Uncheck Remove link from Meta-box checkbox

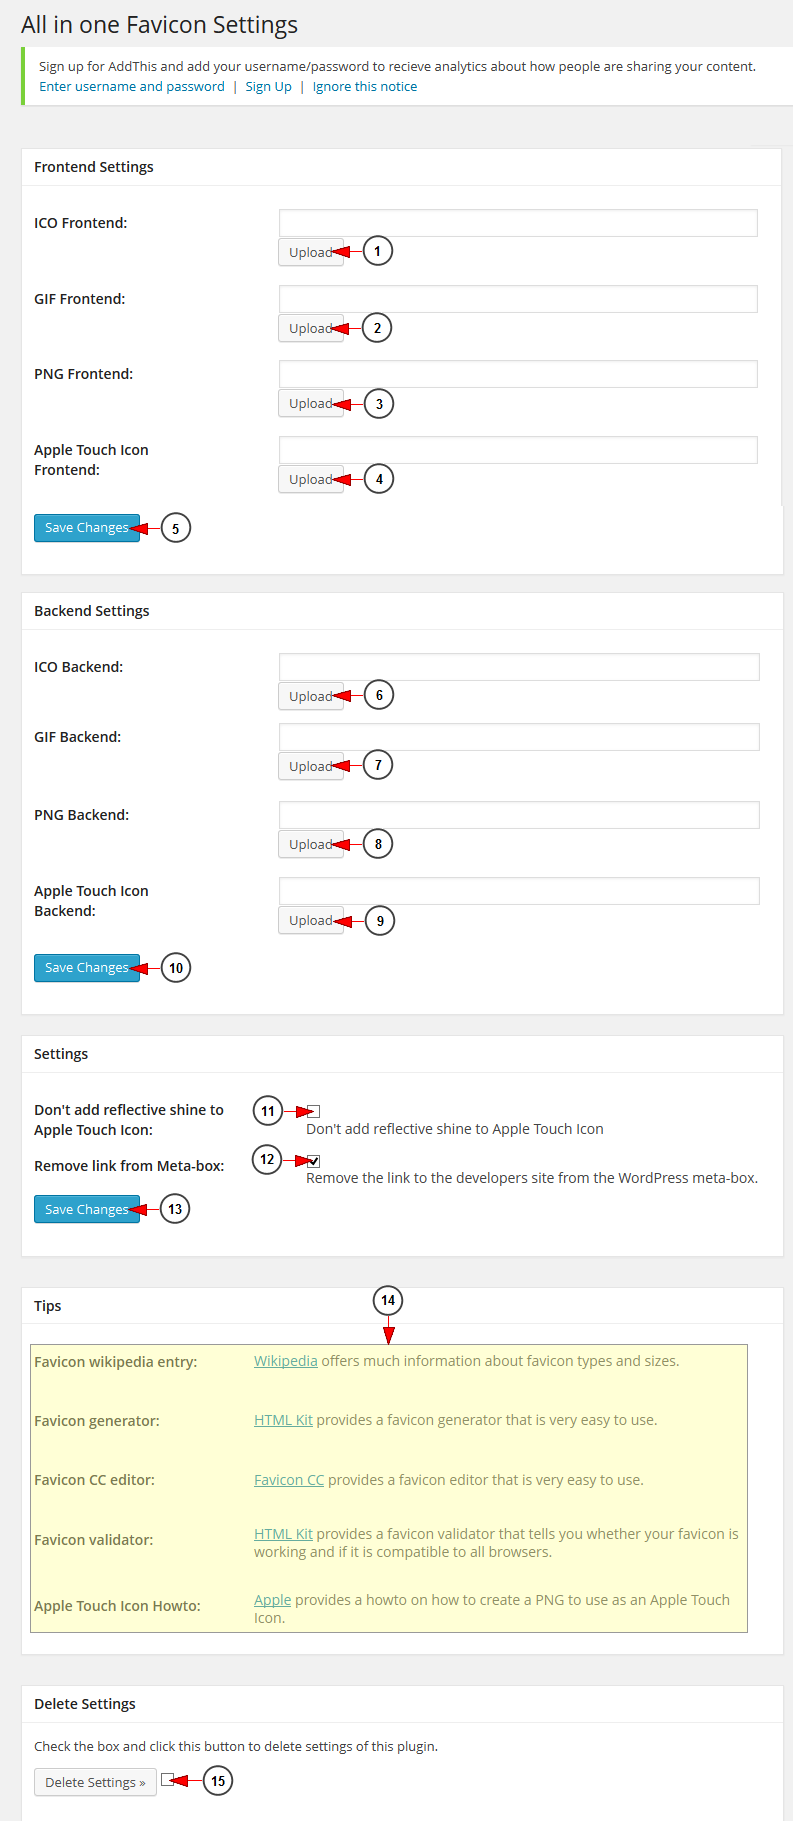[314, 1161]
